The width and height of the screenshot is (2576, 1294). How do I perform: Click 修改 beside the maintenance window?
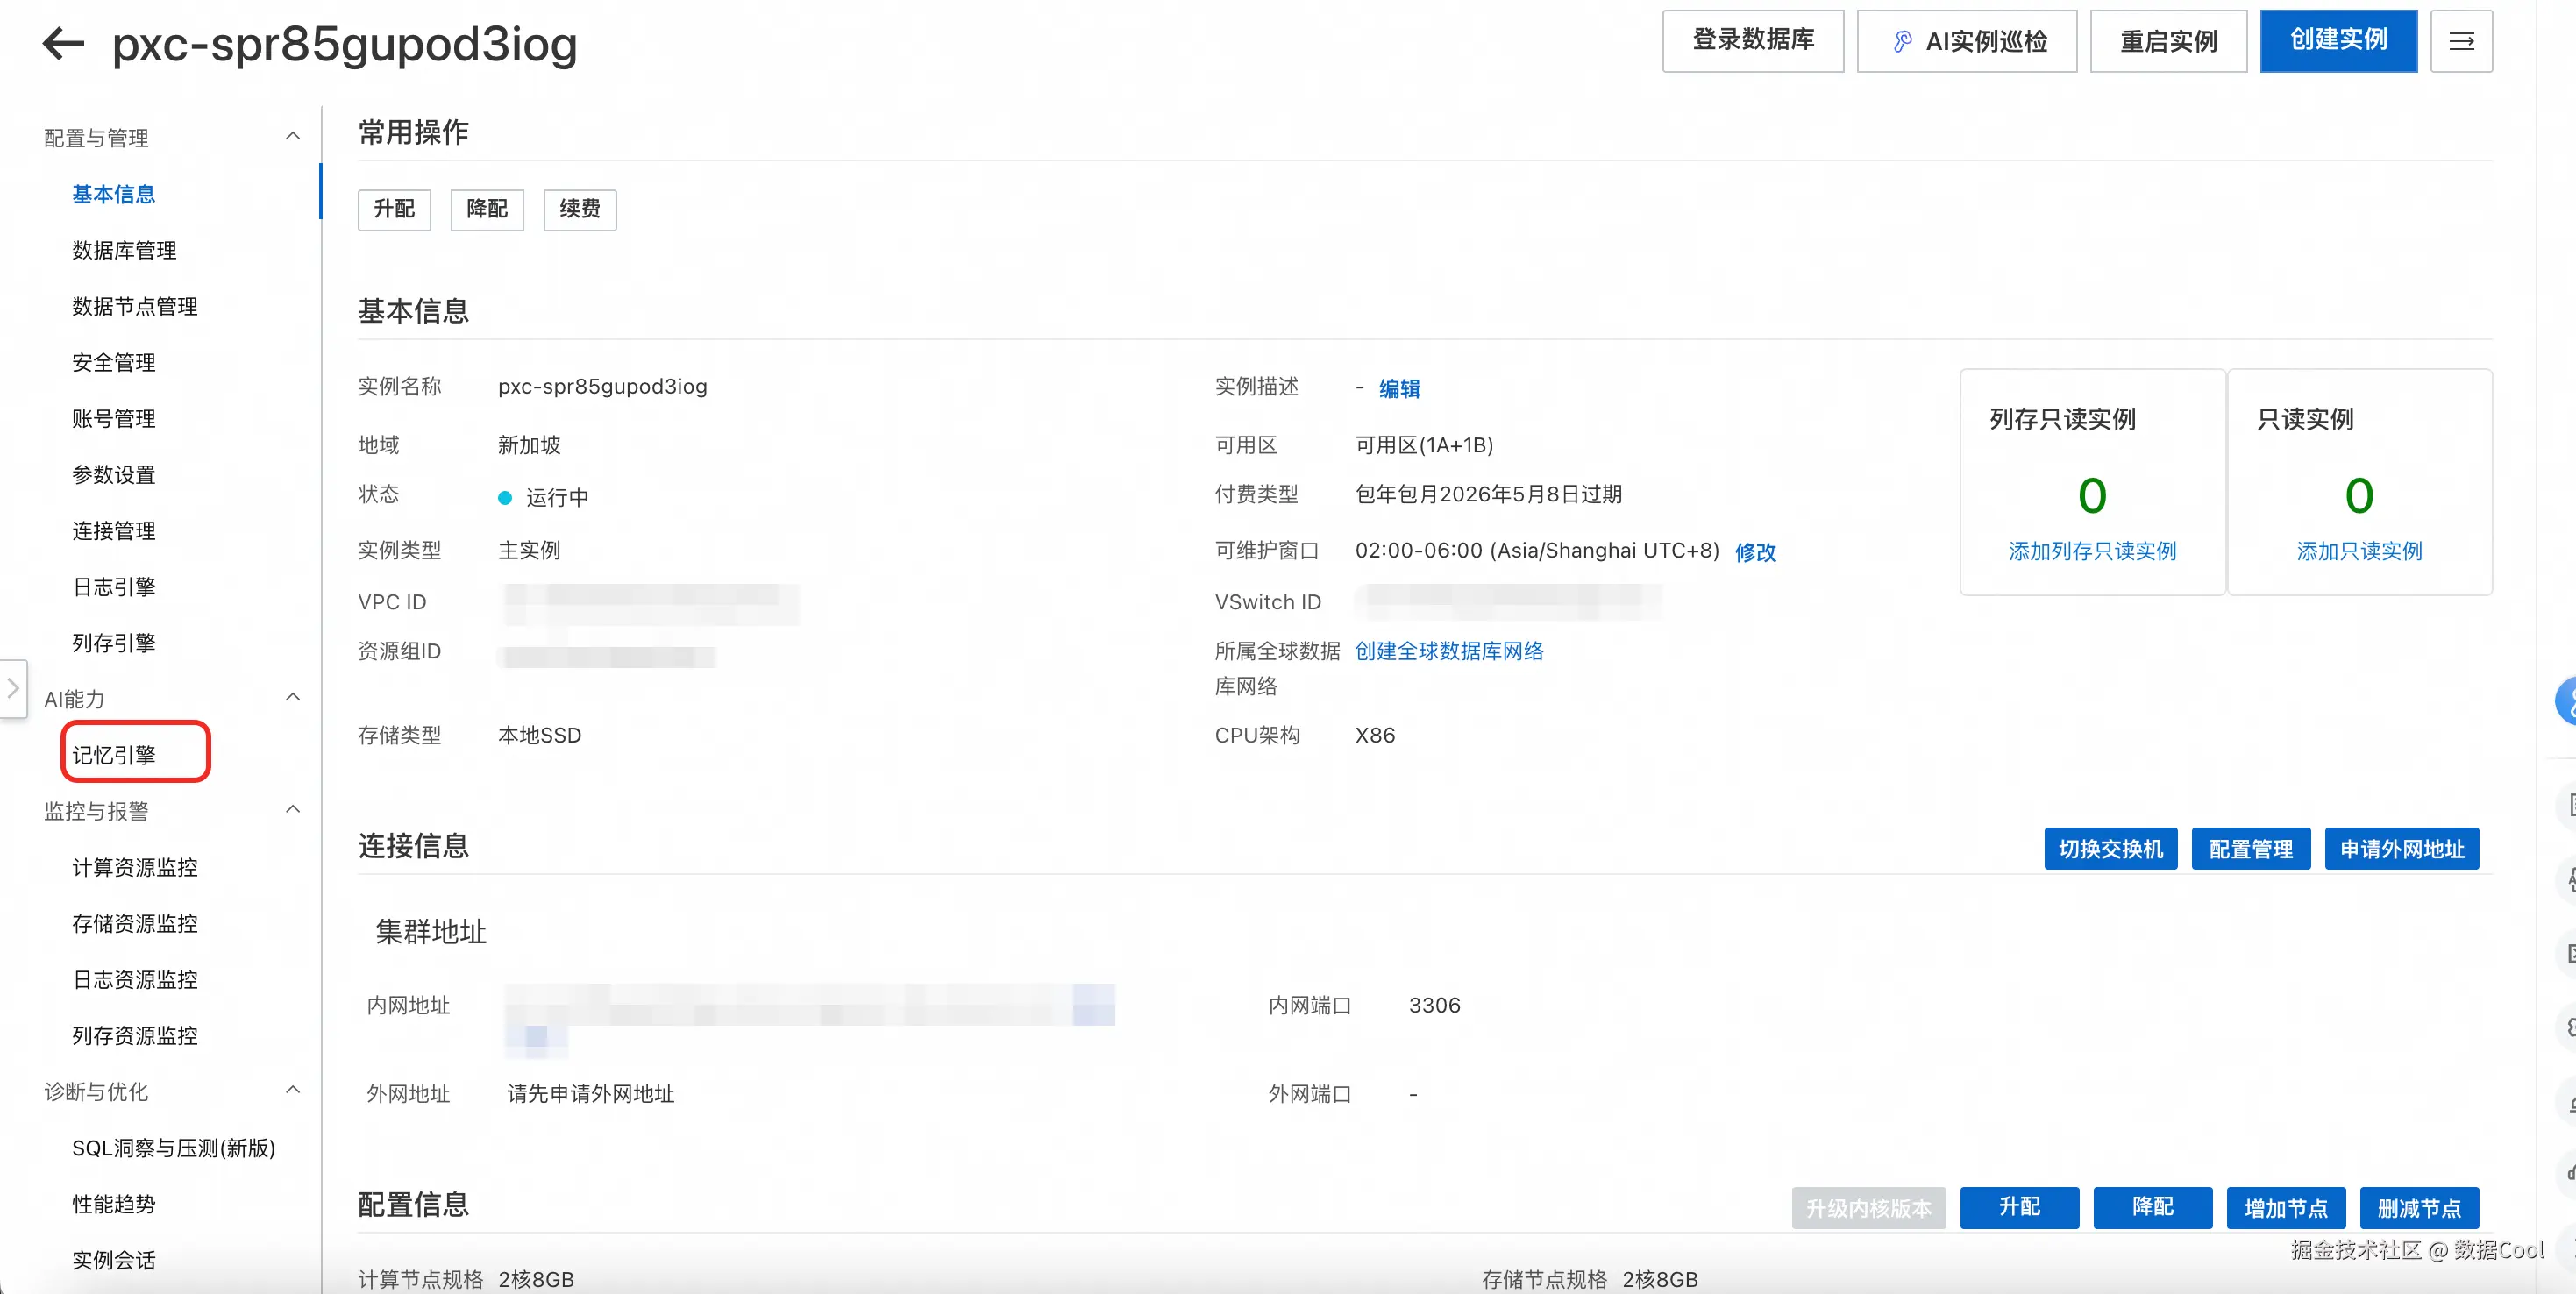pos(1755,552)
